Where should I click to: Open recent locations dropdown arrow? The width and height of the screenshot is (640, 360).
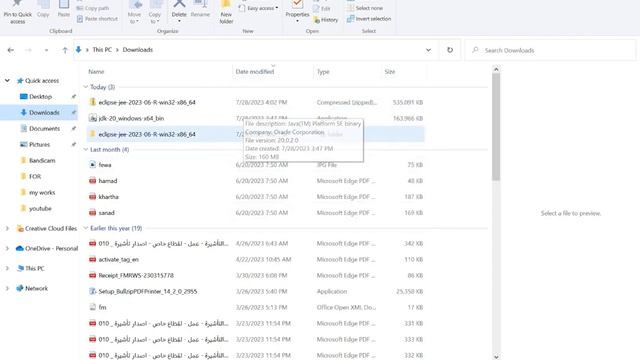click(47, 50)
